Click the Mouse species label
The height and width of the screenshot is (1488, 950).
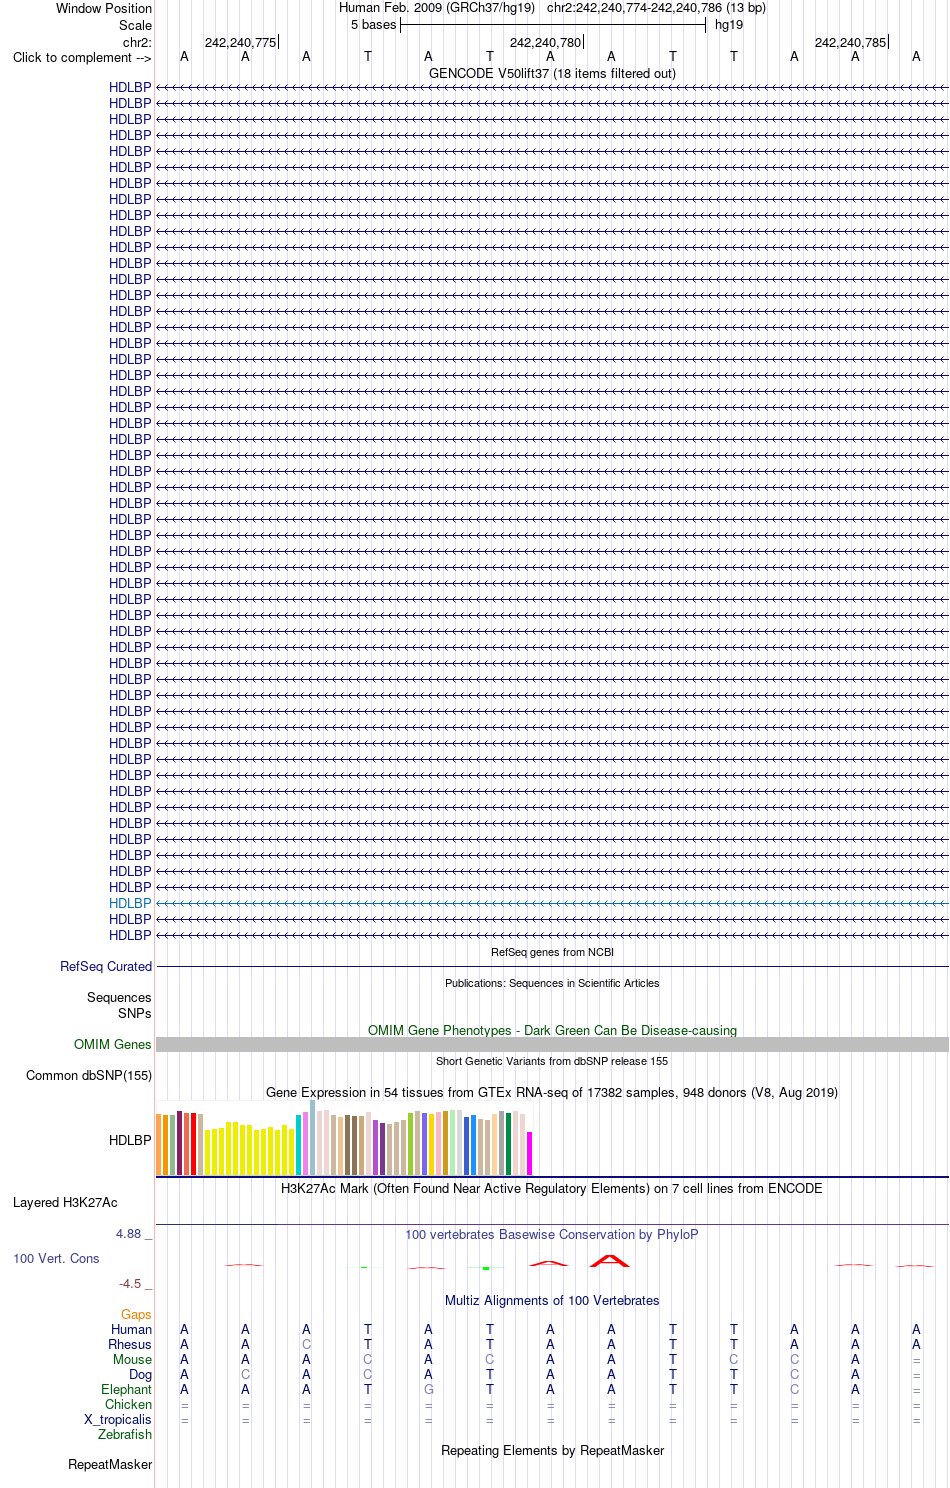coord(132,1359)
